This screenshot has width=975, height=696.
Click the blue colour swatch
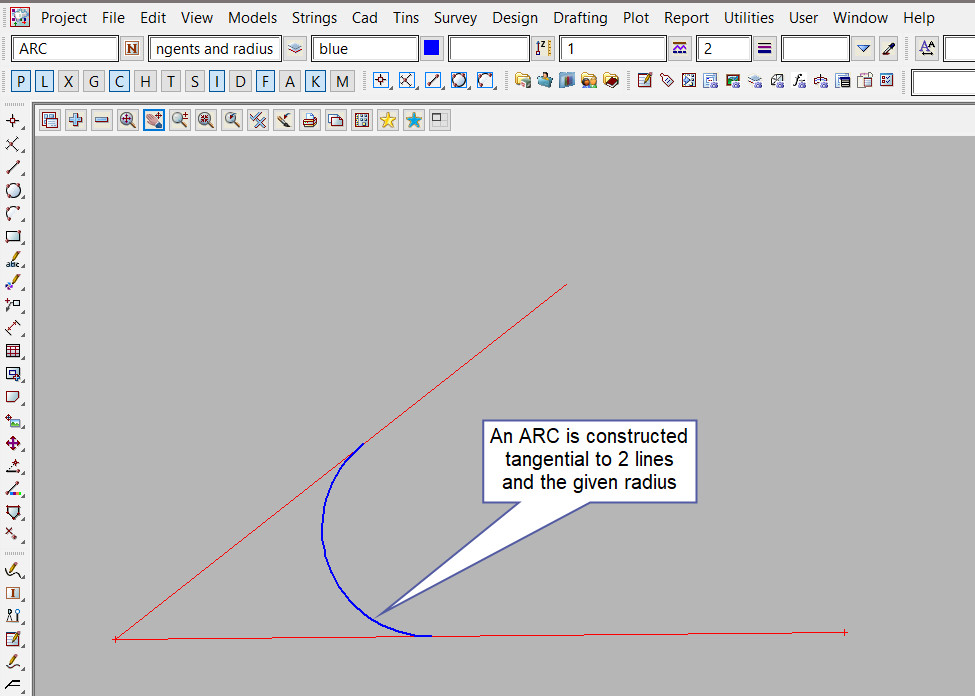(432, 49)
